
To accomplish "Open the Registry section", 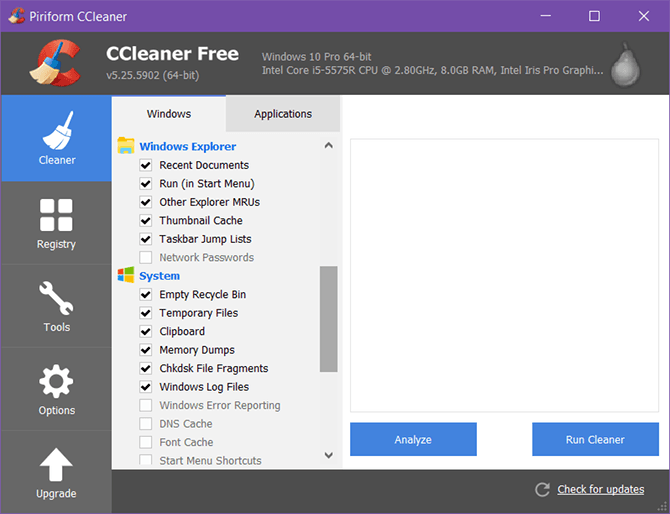I will pos(56,223).
